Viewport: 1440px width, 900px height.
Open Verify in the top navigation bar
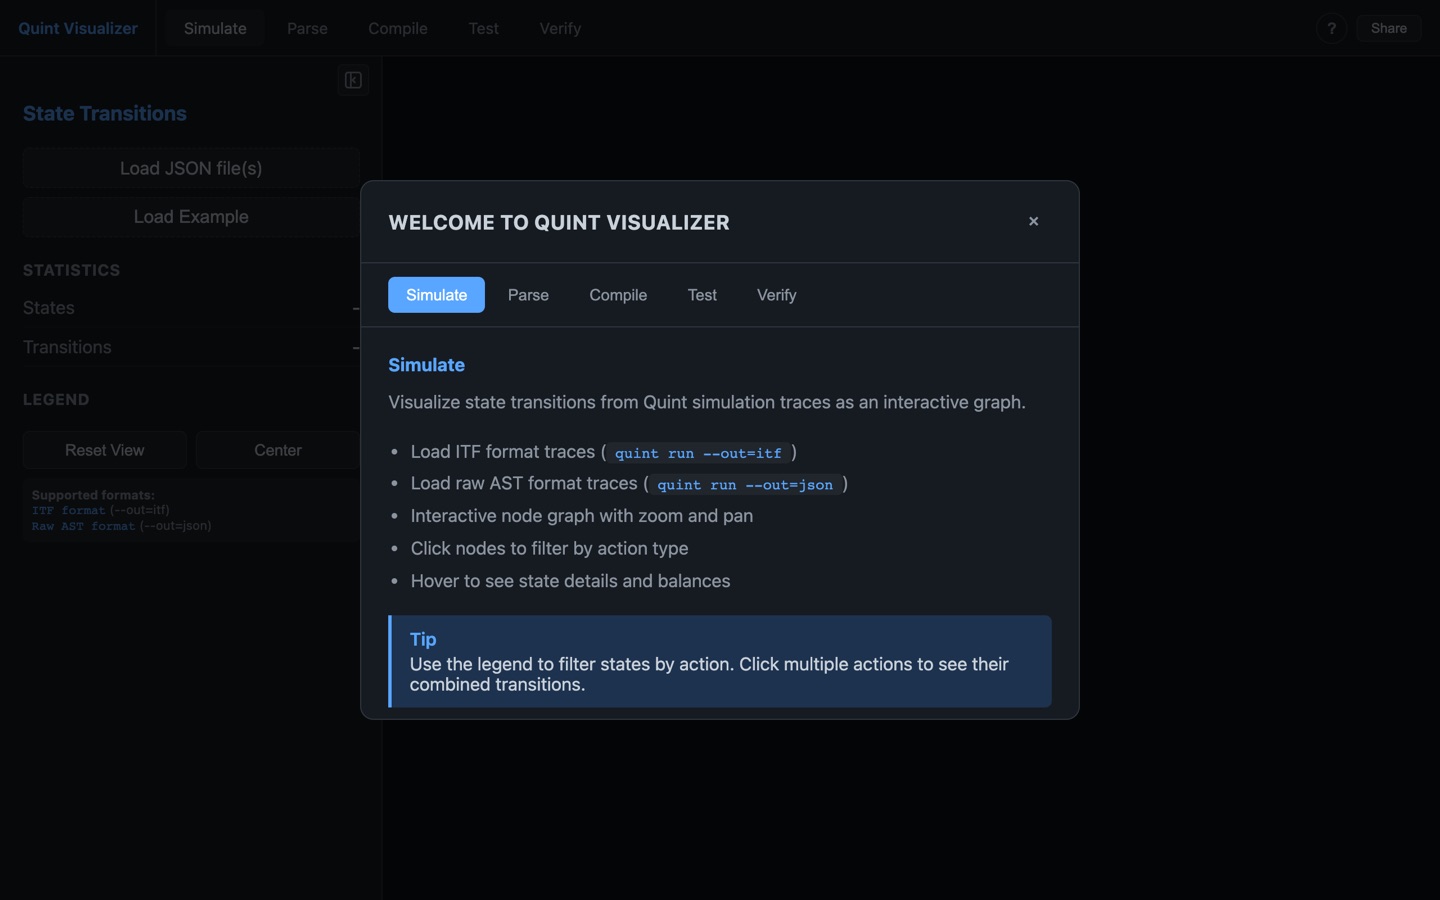(560, 28)
